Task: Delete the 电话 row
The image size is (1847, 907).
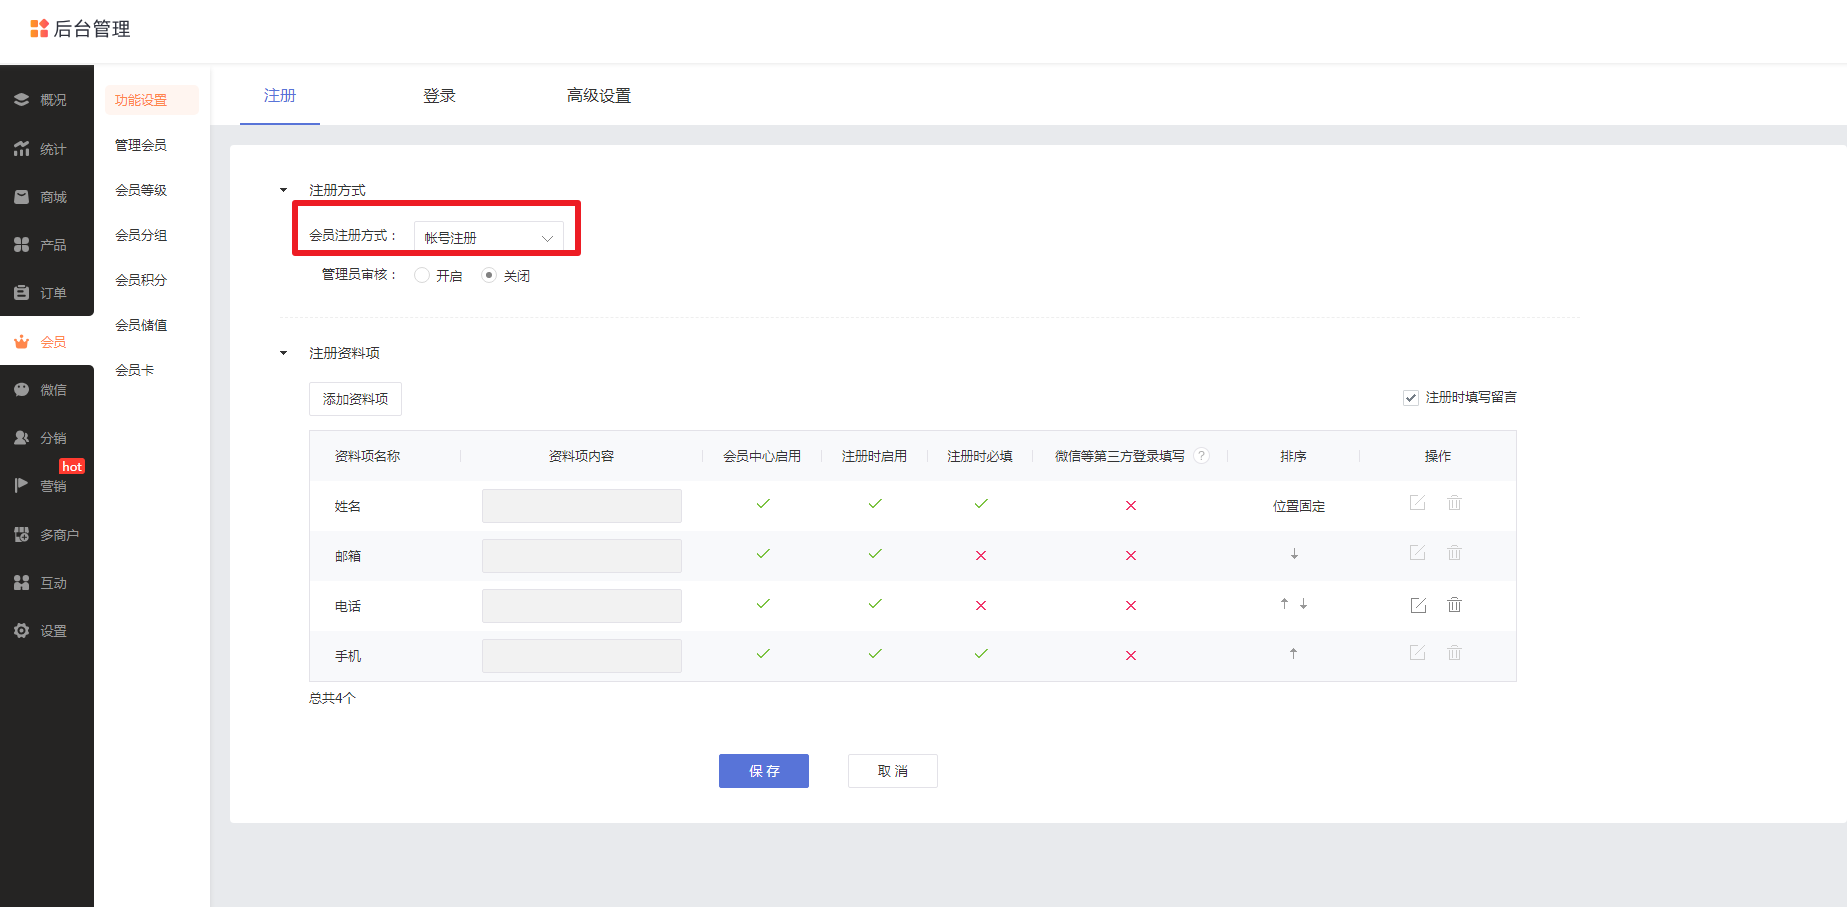Action: tap(1455, 605)
